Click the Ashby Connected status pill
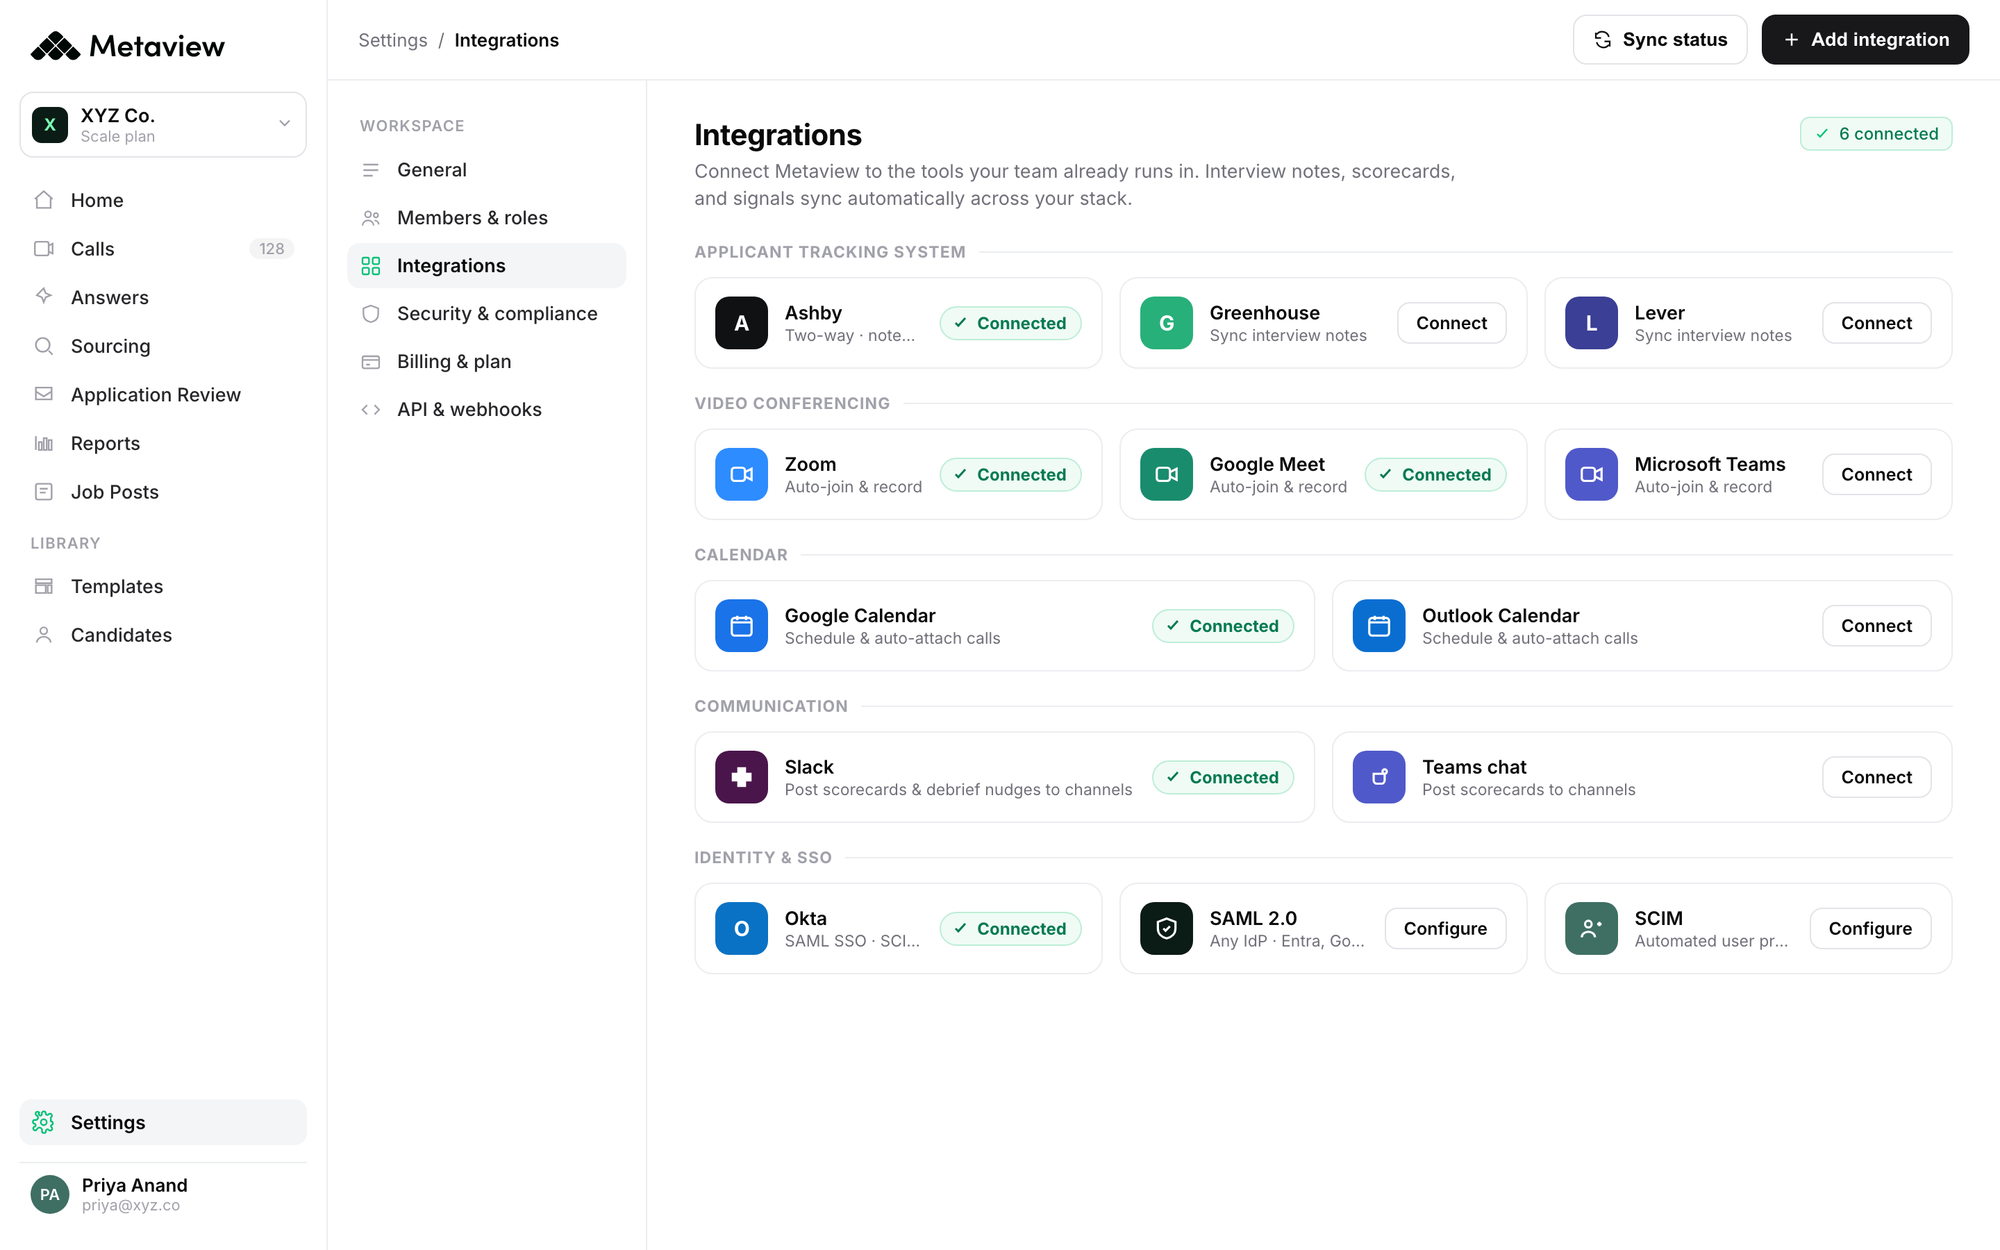 (x=1010, y=323)
